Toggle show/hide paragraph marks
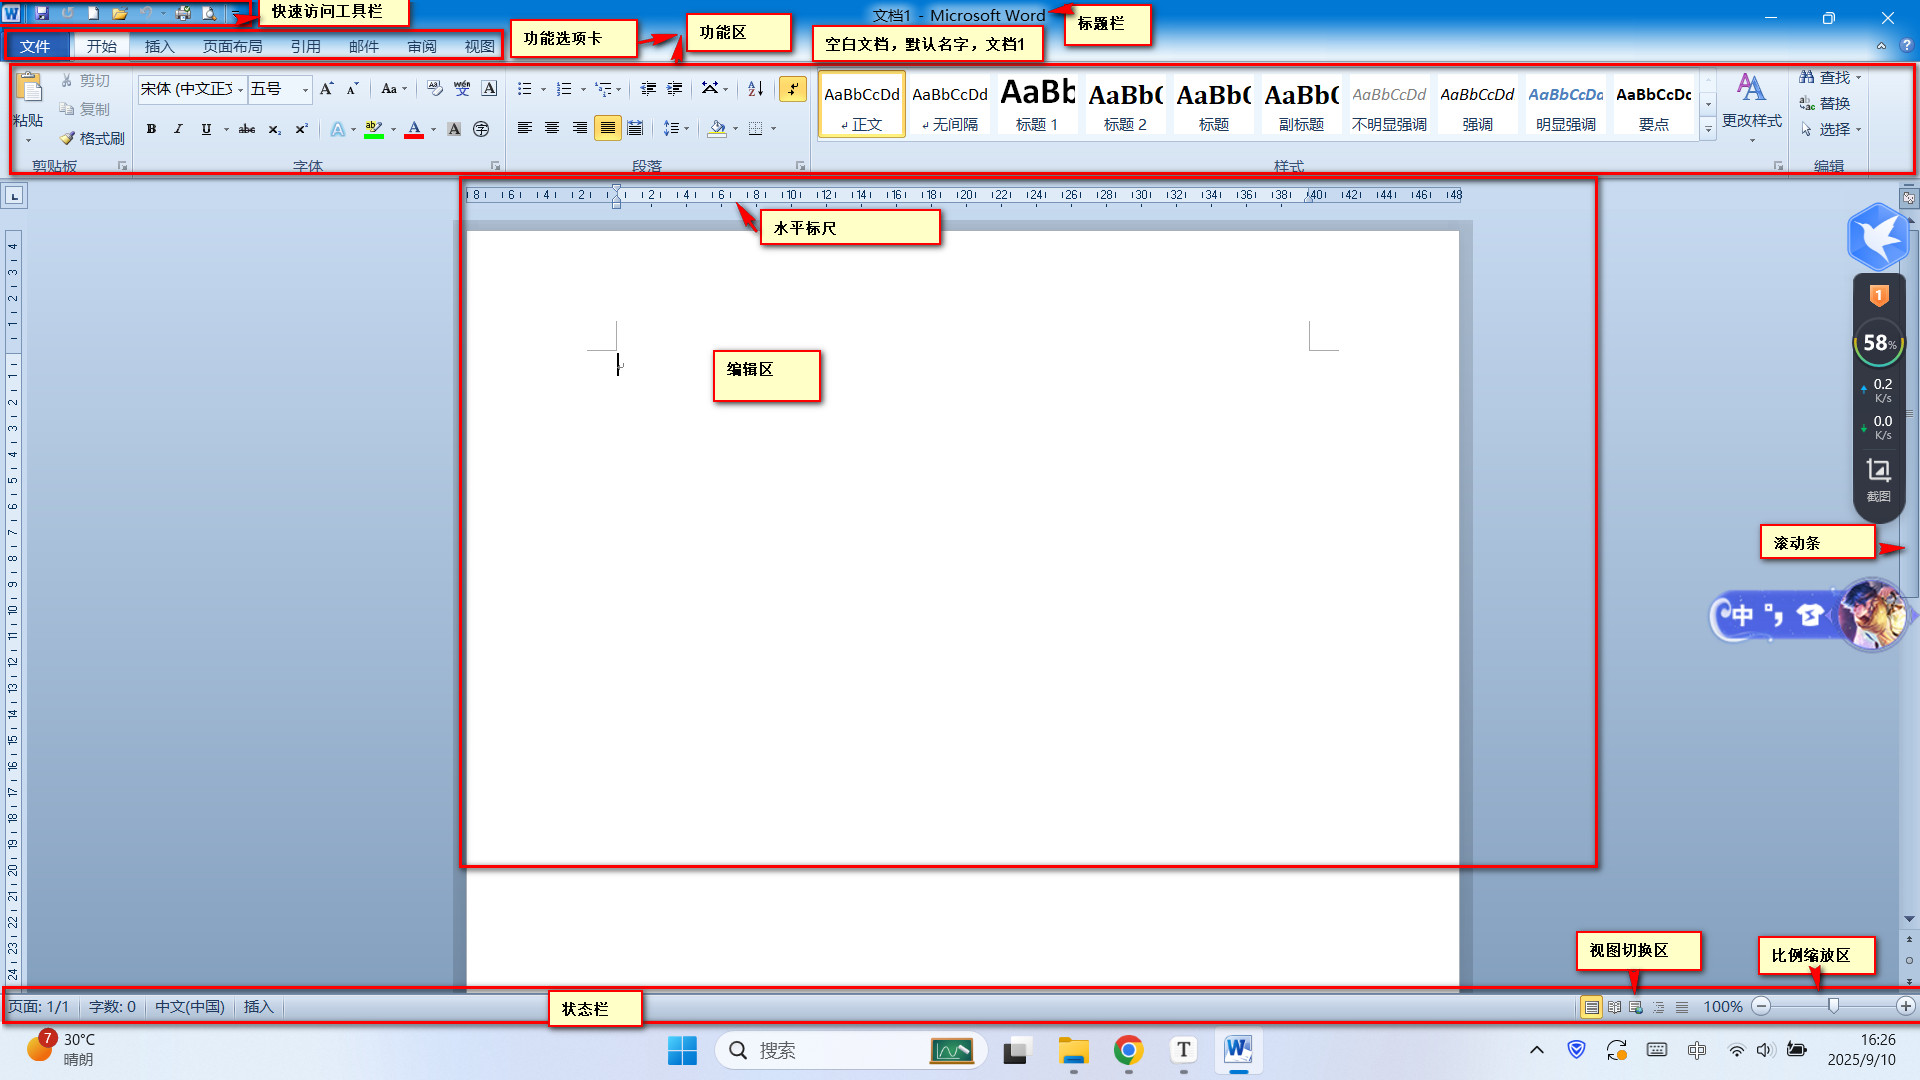This screenshot has width=1920, height=1080. (793, 89)
